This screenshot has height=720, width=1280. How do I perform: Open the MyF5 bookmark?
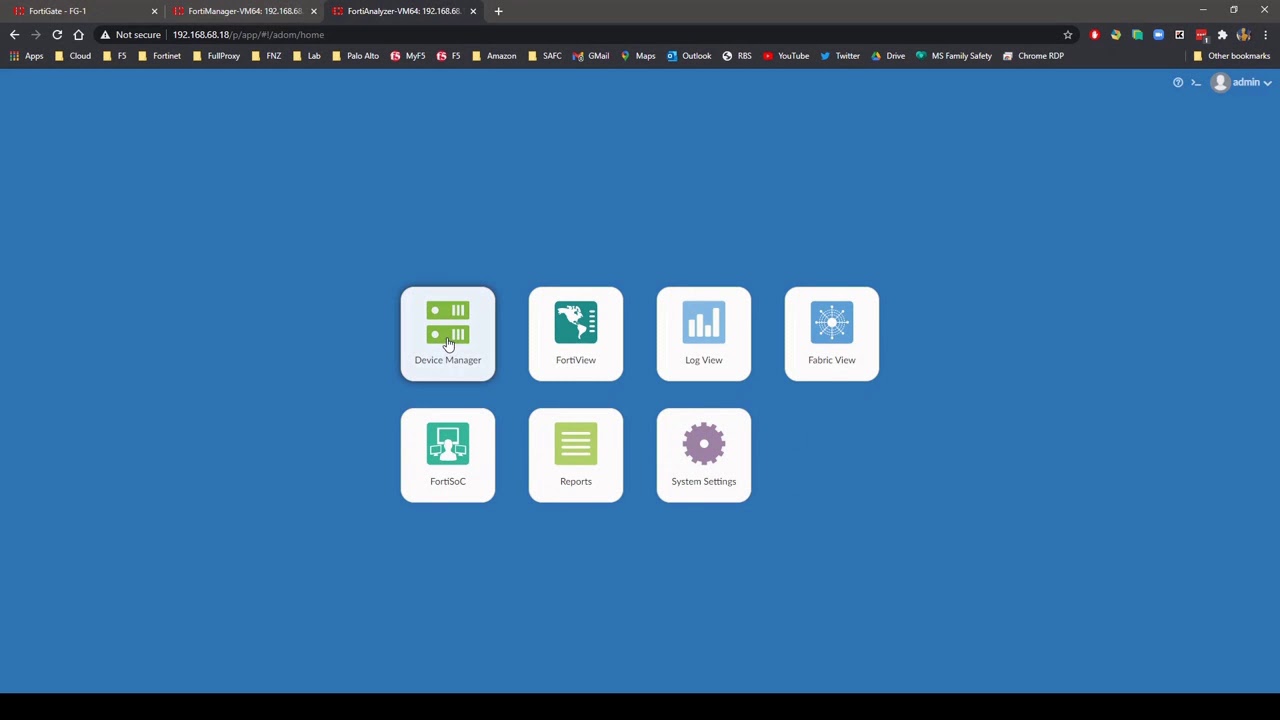point(408,56)
